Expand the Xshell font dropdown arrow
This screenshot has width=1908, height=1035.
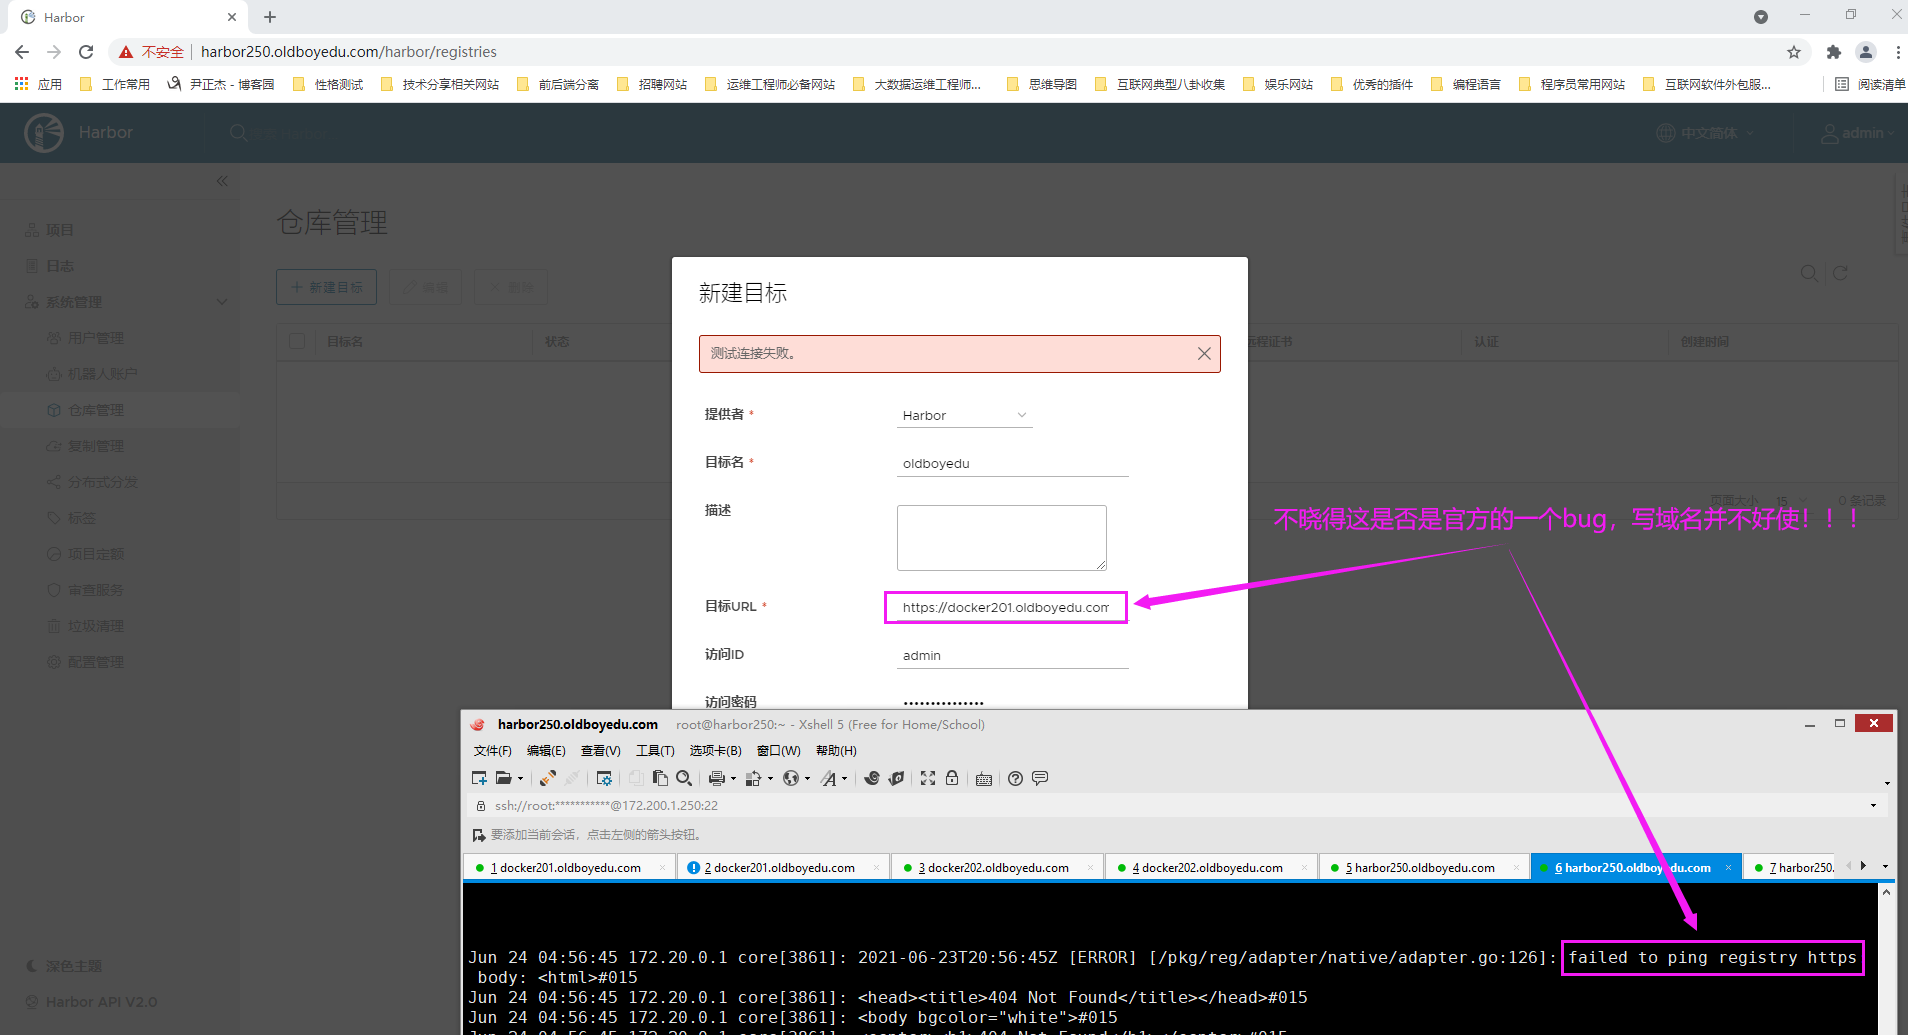coord(845,779)
